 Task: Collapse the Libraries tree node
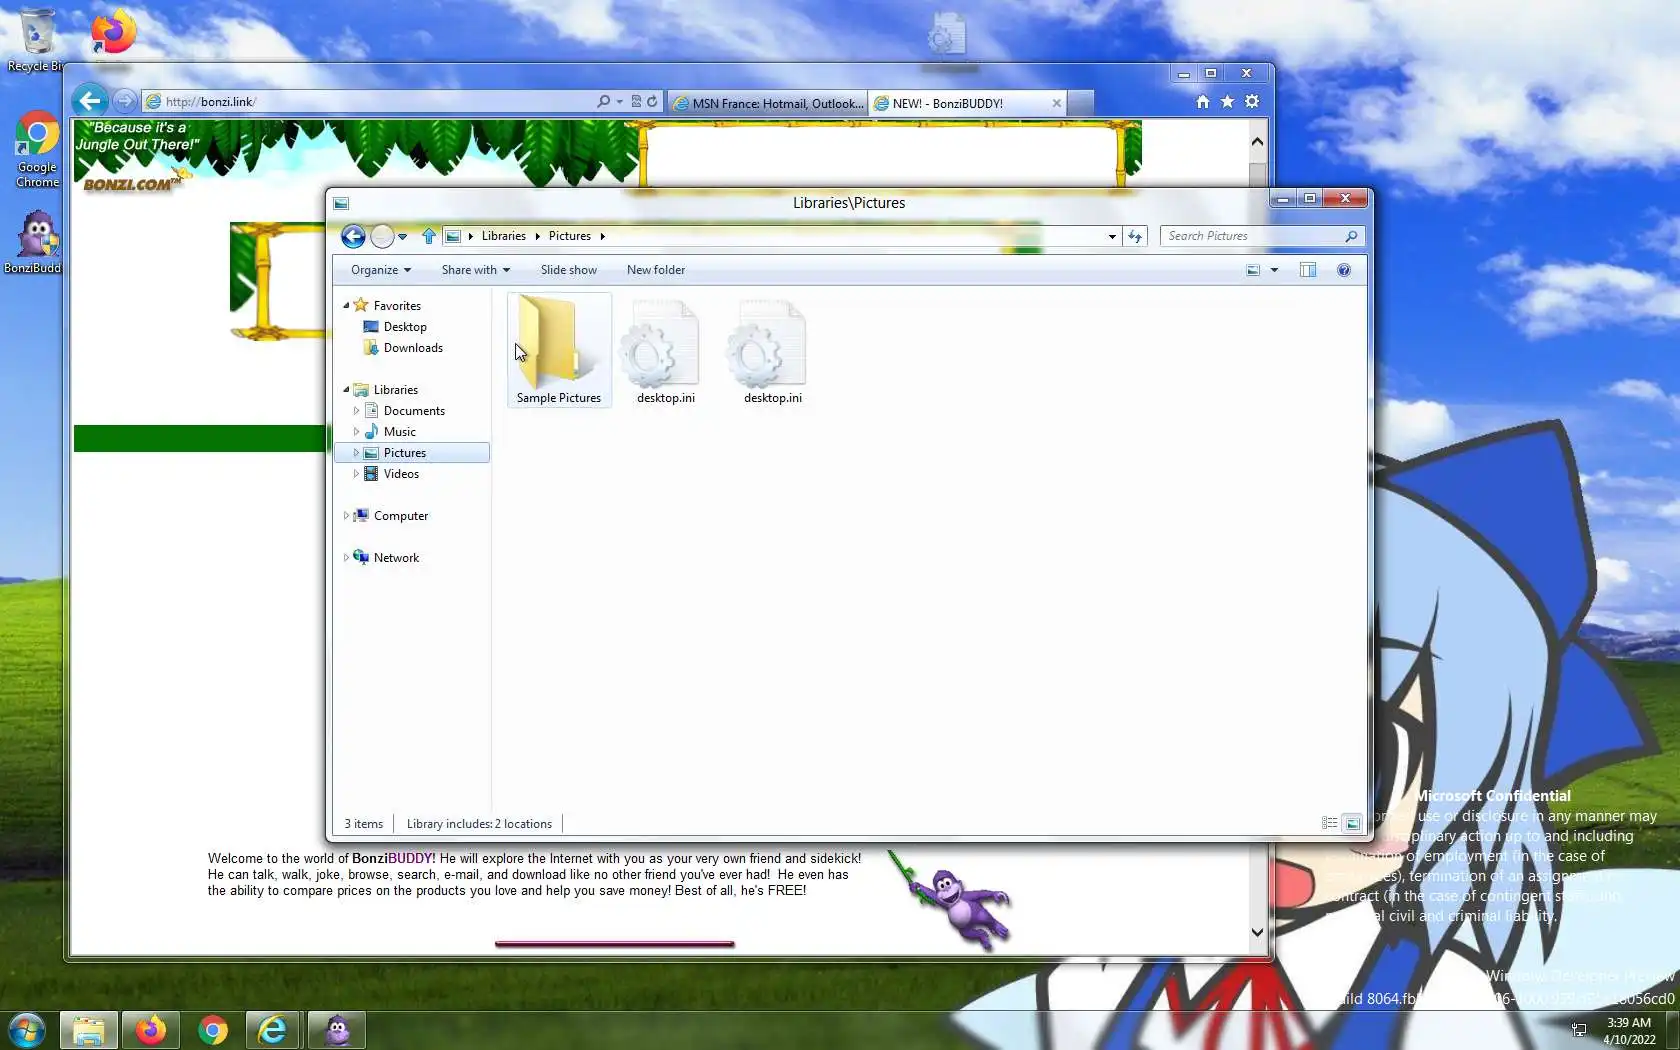(346, 389)
